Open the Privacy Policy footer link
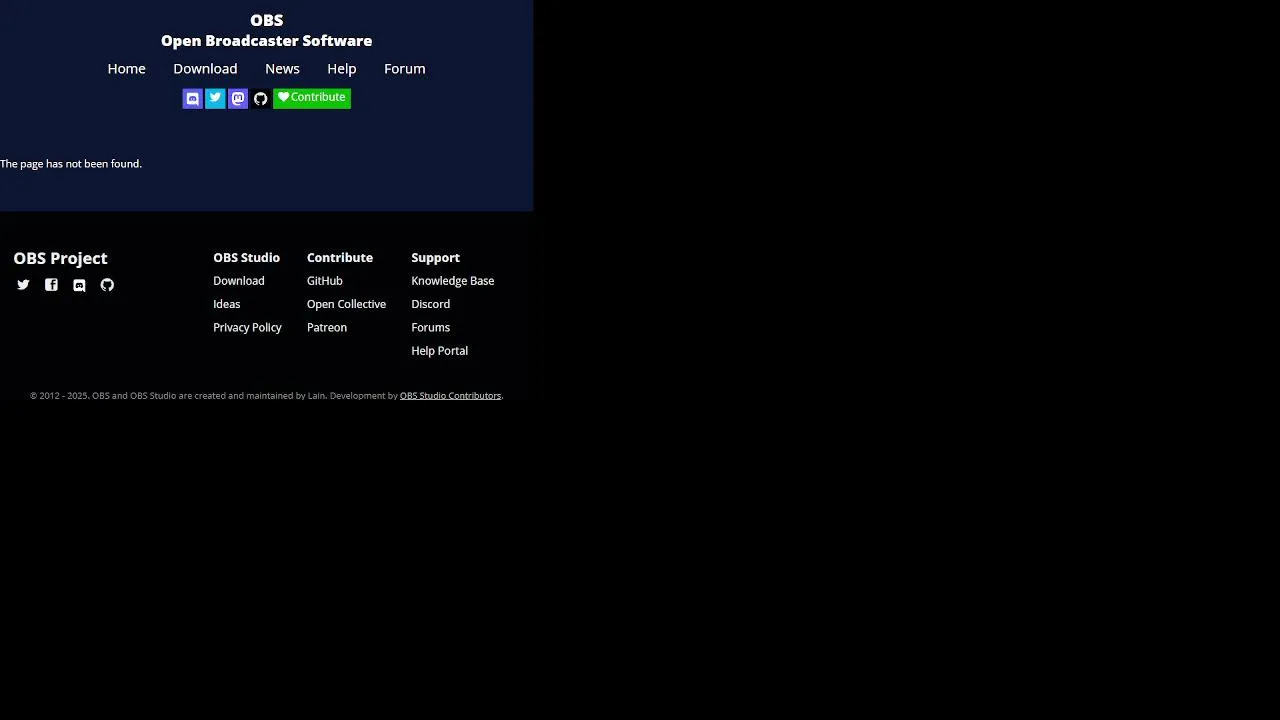The image size is (1280, 720). pos(247,328)
